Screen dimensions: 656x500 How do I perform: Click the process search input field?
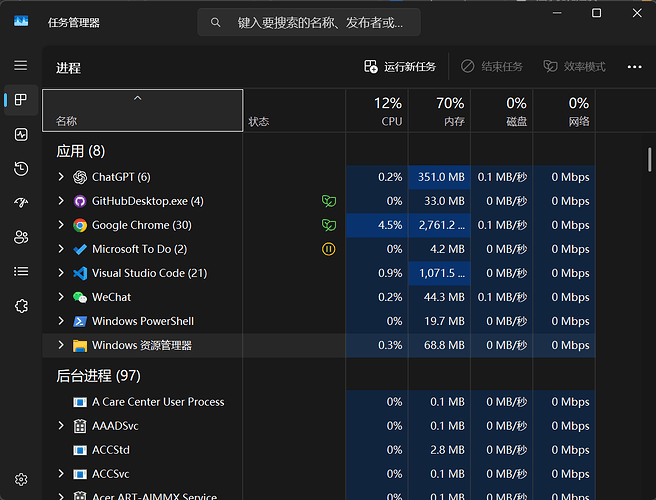pyautogui.click(x=309, y=22)
